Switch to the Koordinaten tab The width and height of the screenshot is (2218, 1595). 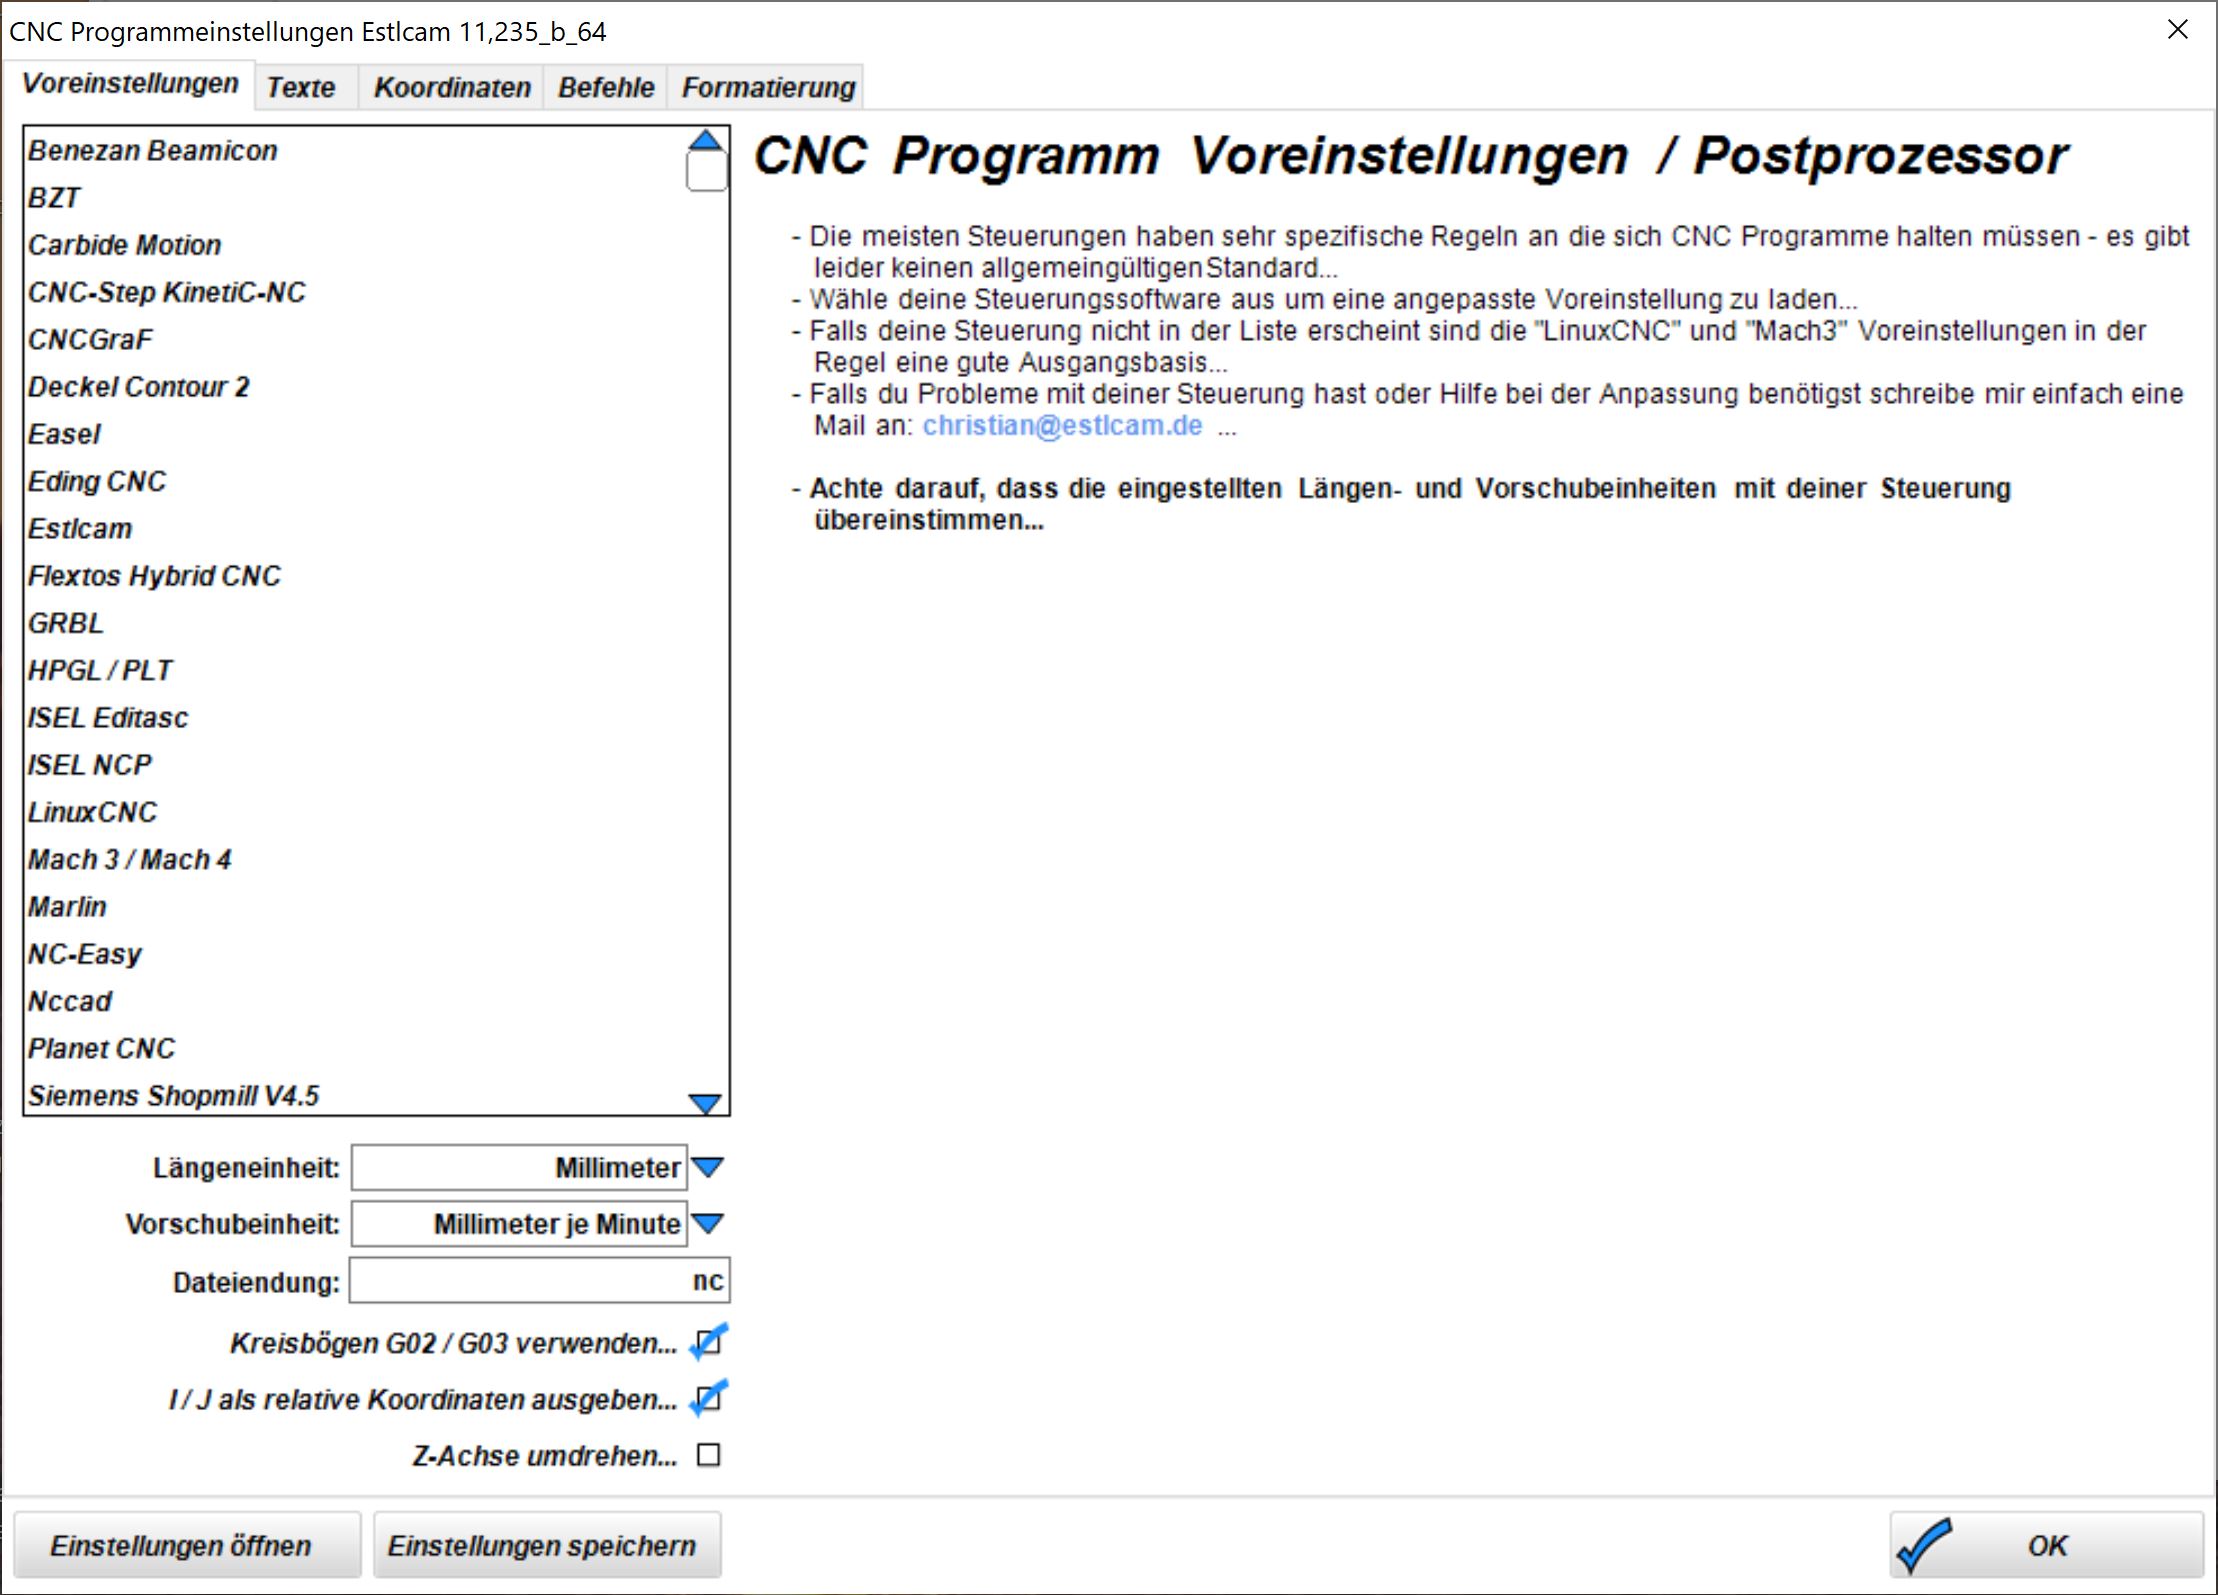coord(452,88)
